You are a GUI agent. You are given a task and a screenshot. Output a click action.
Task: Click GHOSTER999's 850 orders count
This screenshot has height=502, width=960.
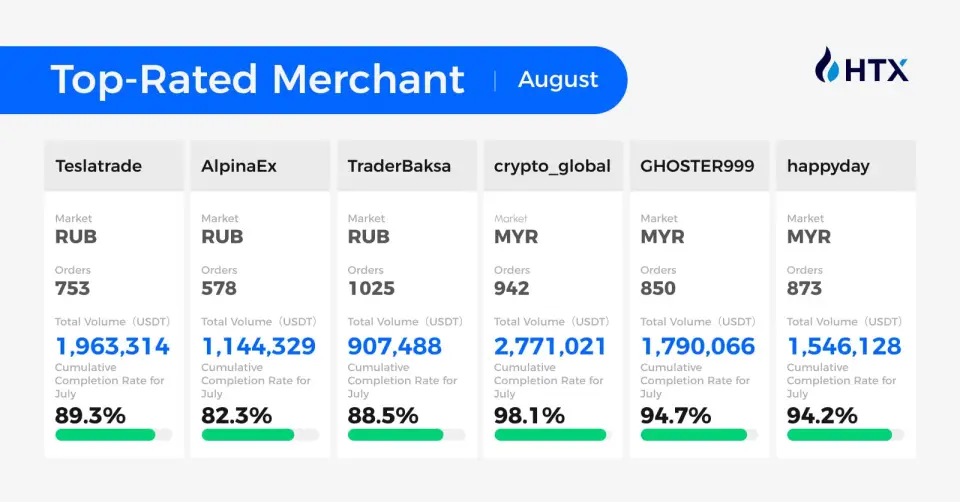tap(658, 289)
